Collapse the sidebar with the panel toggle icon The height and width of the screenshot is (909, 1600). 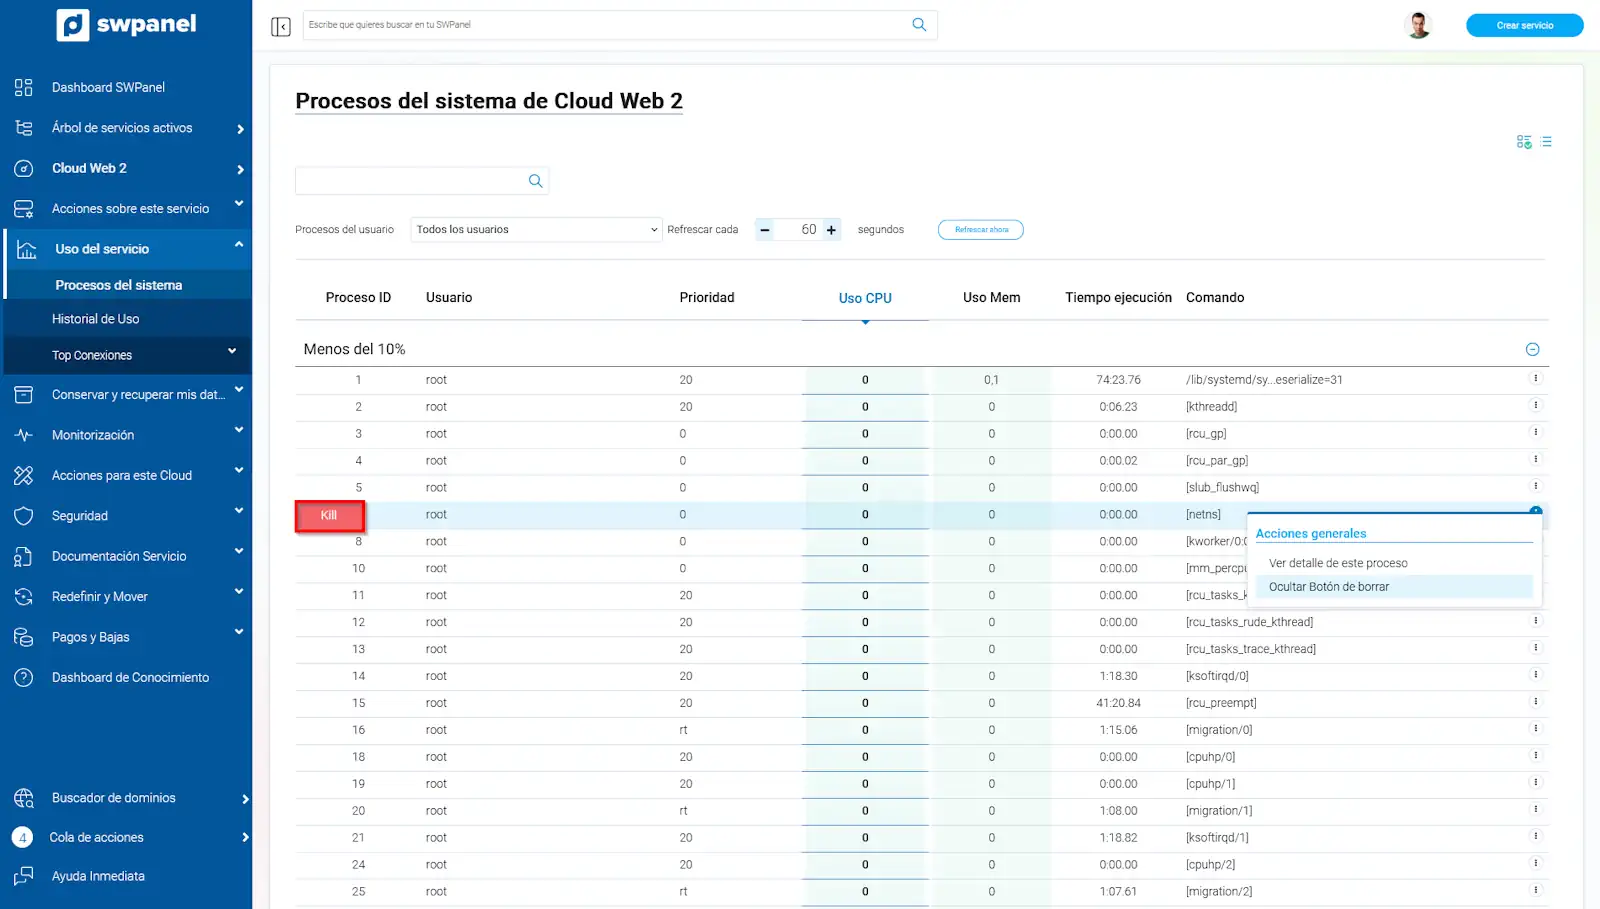coord(281,26)
